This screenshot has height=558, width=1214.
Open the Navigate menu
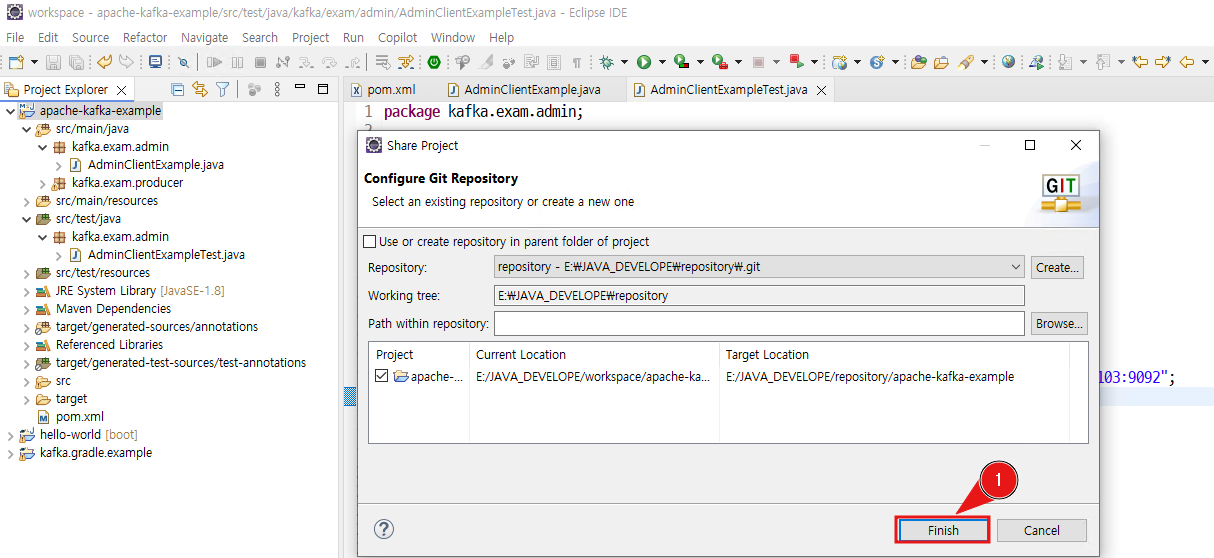[204, 37]
